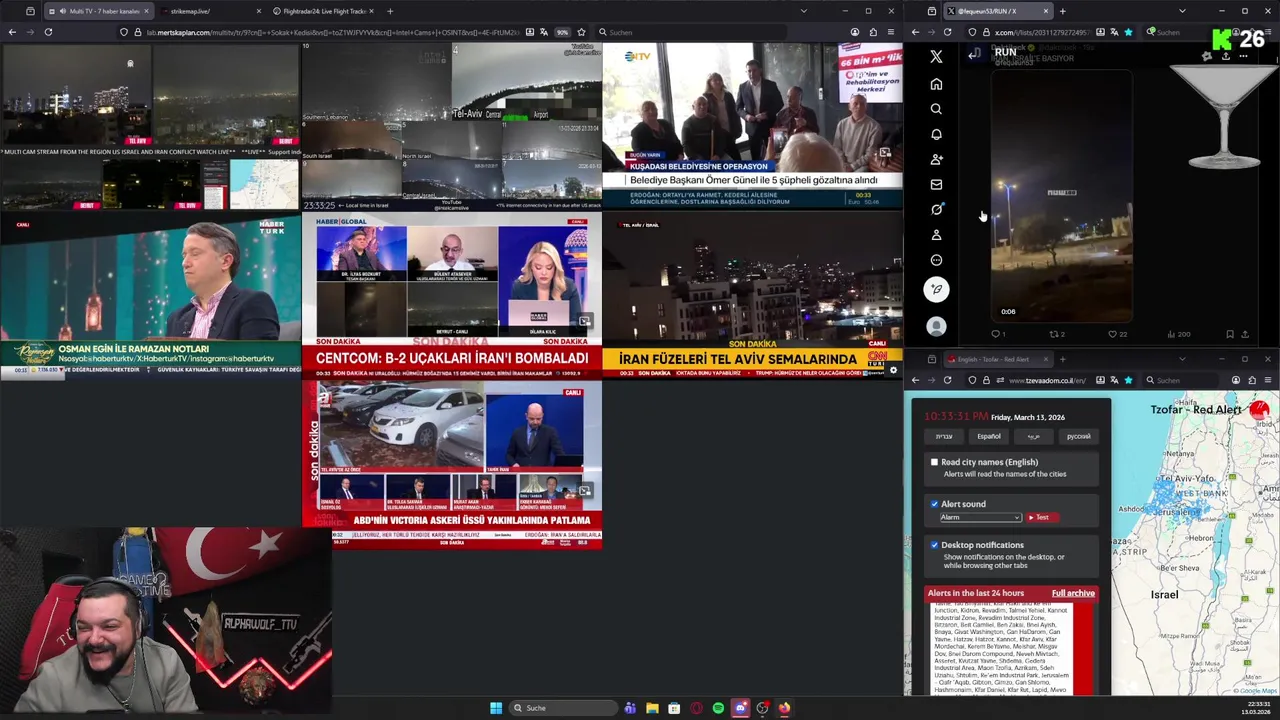Bookmark the video tweet on X

click(1229, 334)
